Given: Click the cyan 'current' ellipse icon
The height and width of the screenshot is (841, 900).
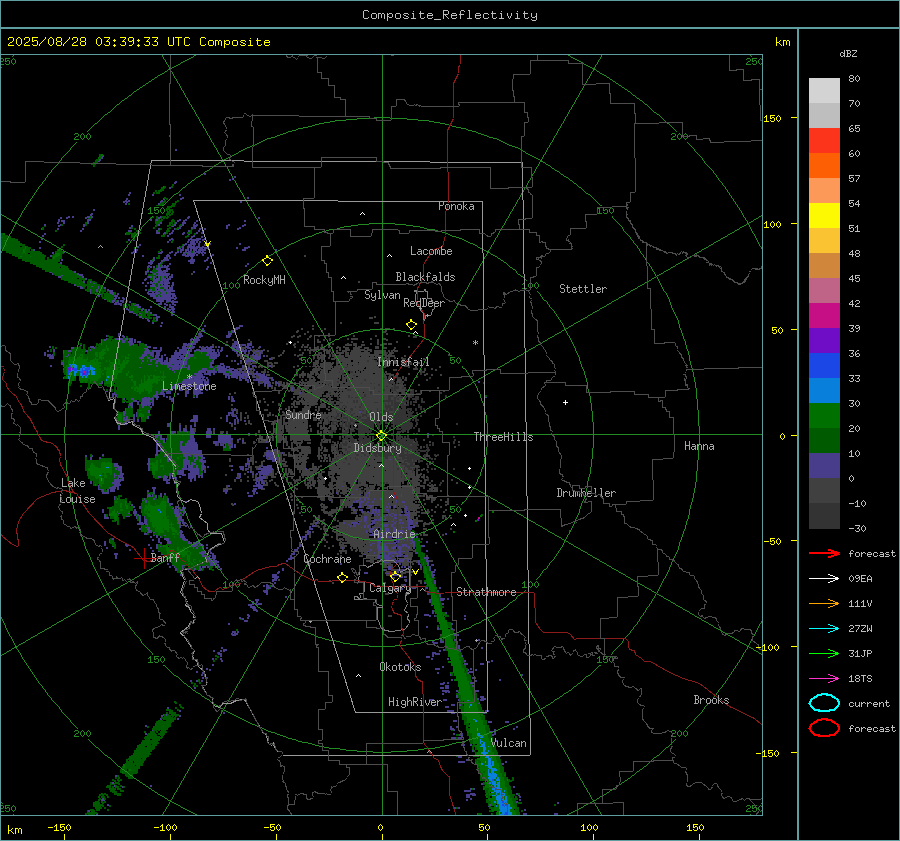Looking at the screenshot, I should pyautogui.click(x=824, y=703).
